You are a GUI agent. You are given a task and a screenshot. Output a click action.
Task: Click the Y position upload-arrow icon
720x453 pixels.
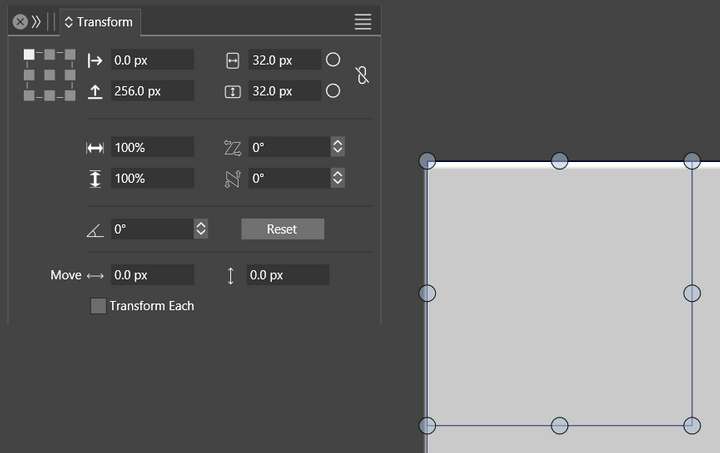[95, 92]
